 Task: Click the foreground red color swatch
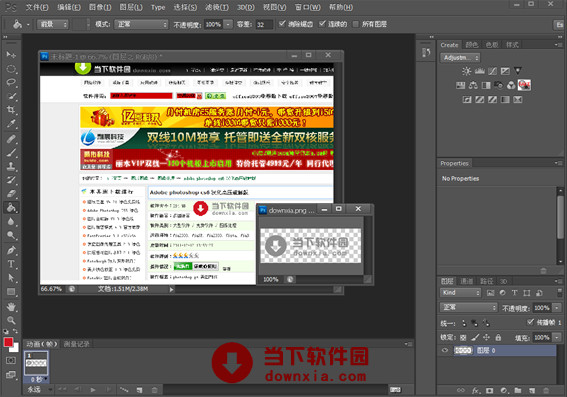(x=8, y=342)
